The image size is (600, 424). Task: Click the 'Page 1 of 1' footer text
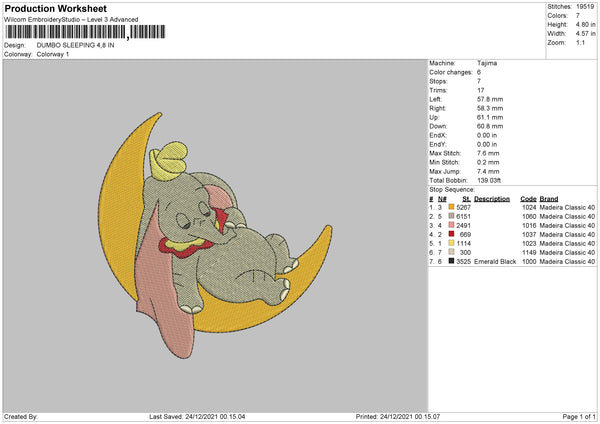579,416
